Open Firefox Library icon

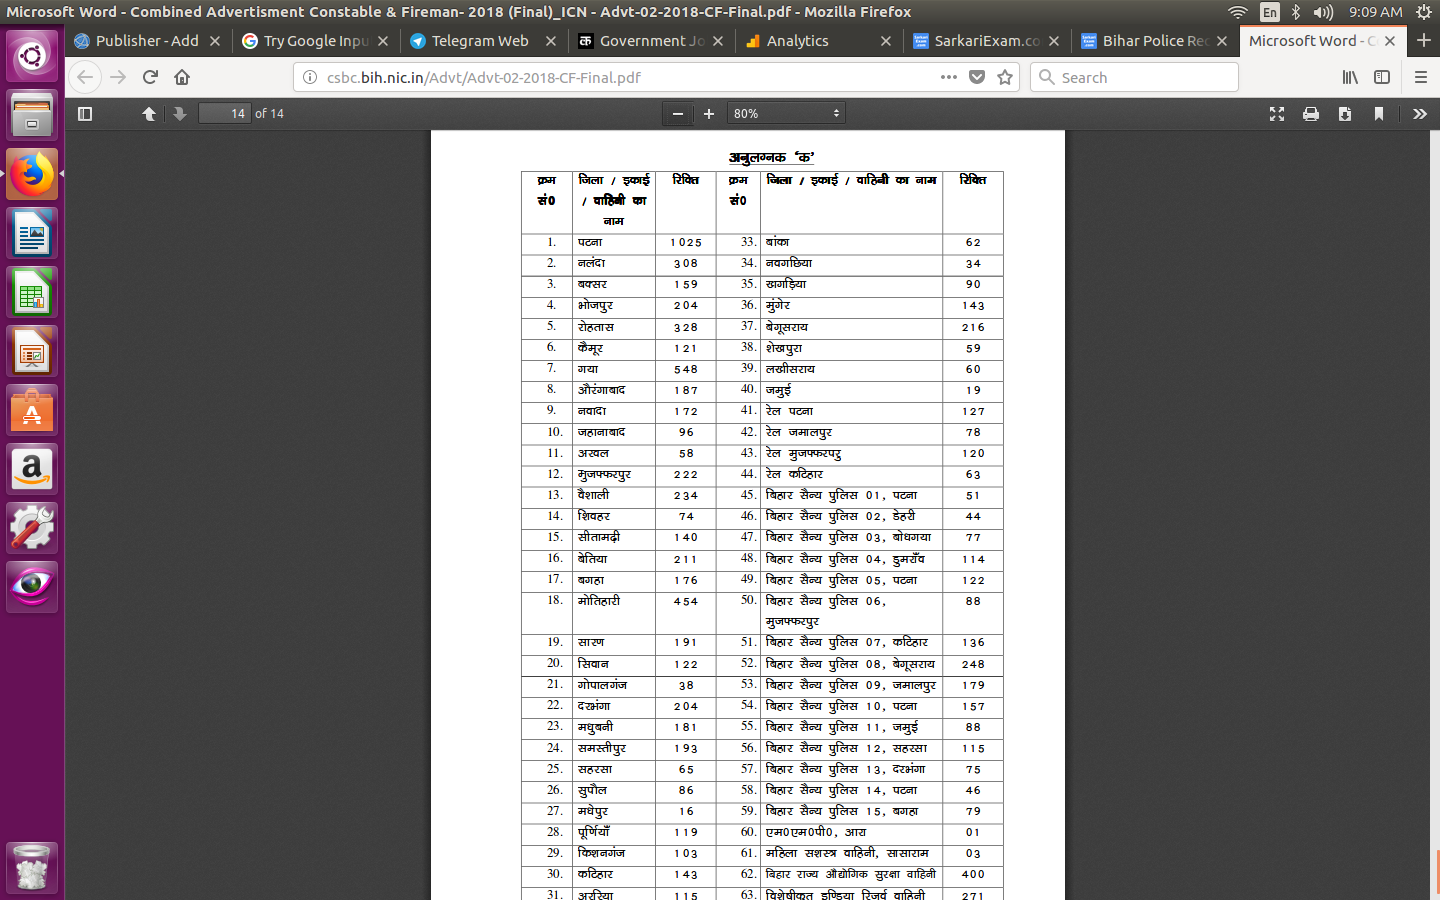(1350, 77)
